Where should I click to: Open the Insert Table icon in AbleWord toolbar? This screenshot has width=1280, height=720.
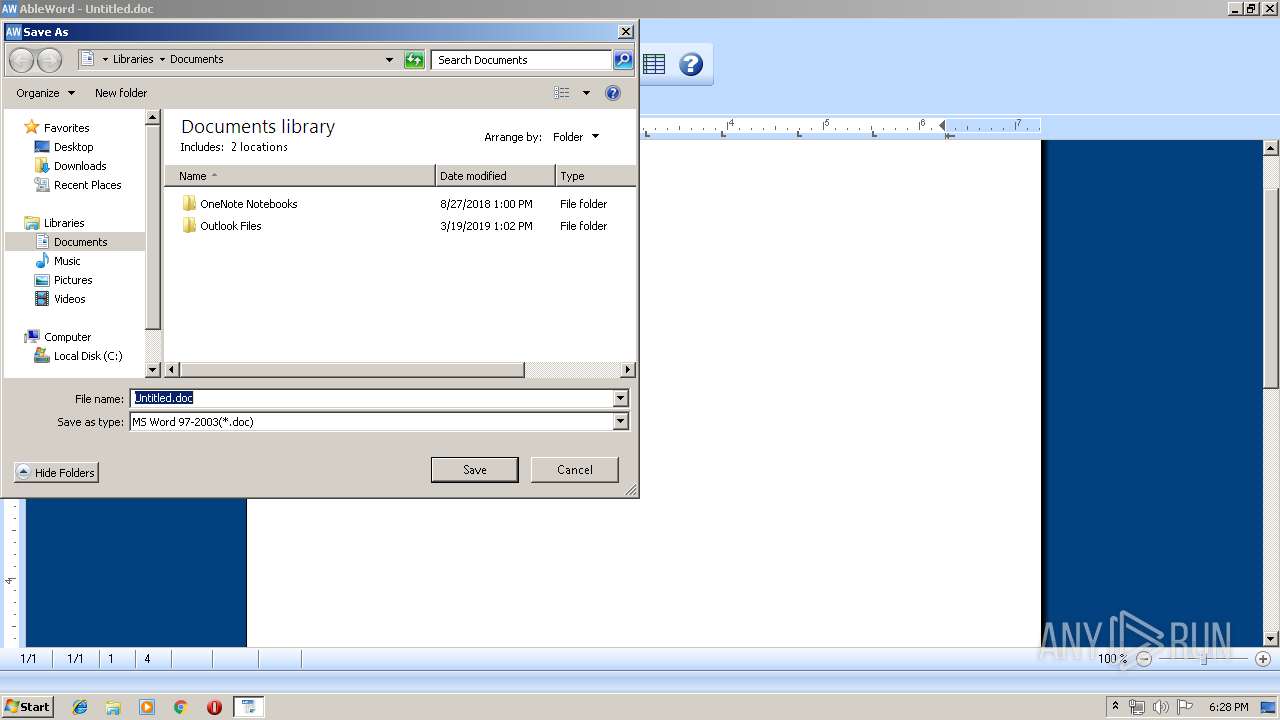[654, 65]
